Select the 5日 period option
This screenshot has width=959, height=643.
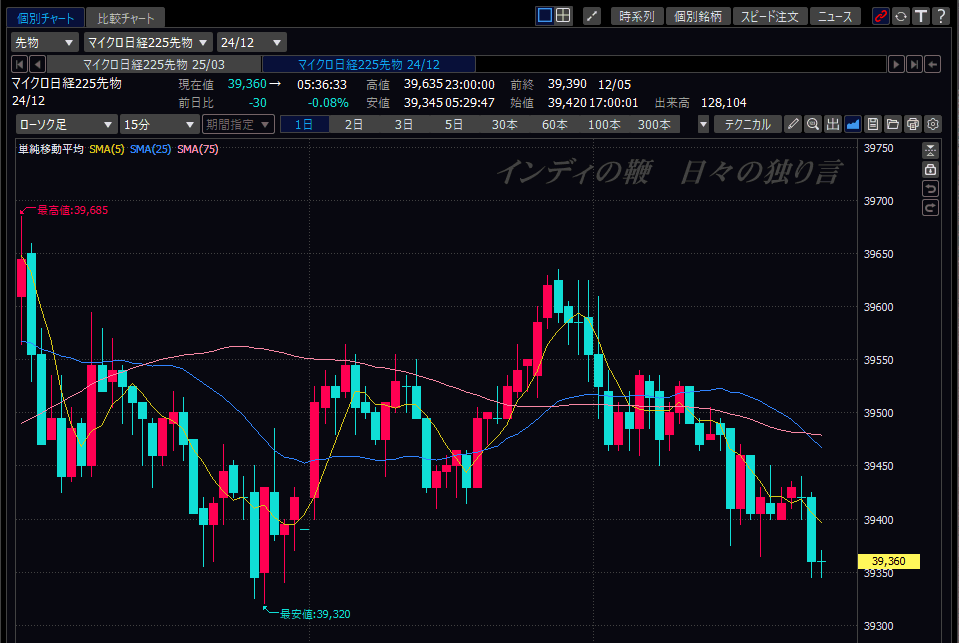[454, 124]
